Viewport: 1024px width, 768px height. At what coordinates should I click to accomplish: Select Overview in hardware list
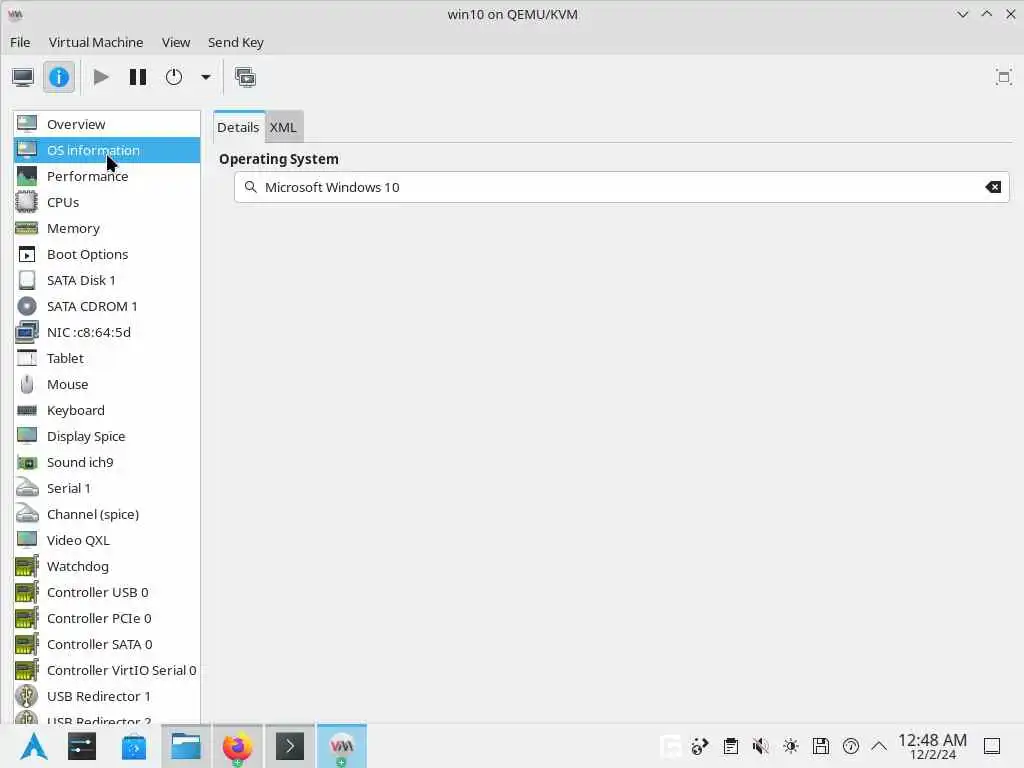point(107,124)
